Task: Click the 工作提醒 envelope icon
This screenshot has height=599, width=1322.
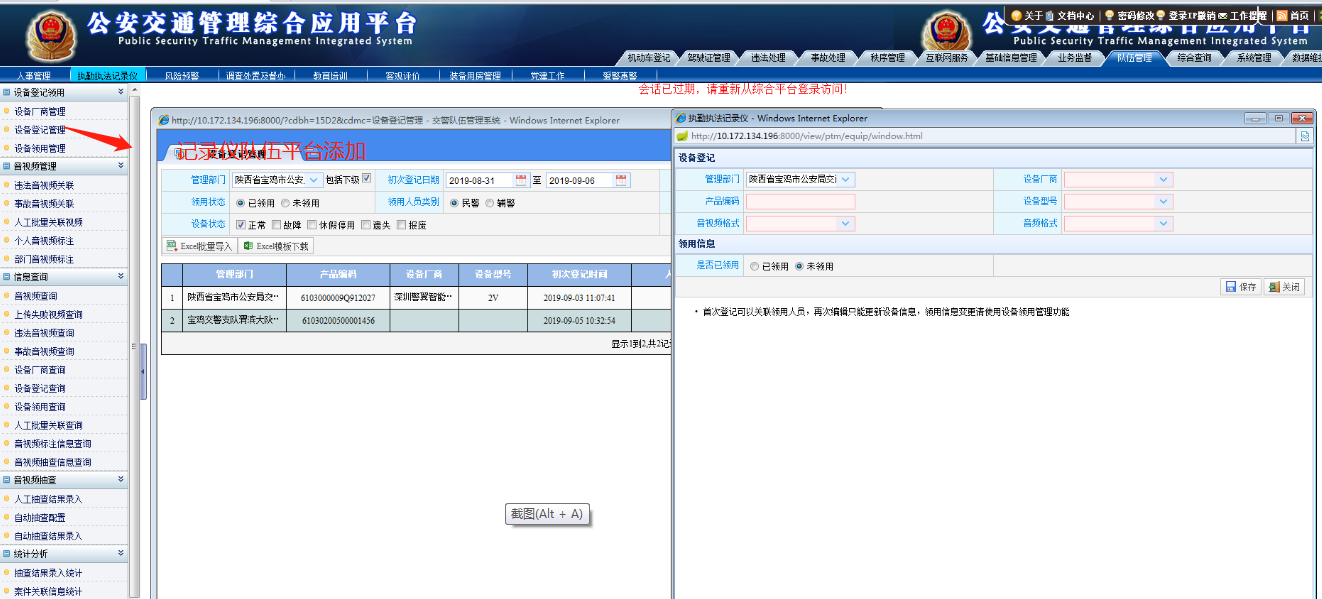Action: [x=1222, y=16]
